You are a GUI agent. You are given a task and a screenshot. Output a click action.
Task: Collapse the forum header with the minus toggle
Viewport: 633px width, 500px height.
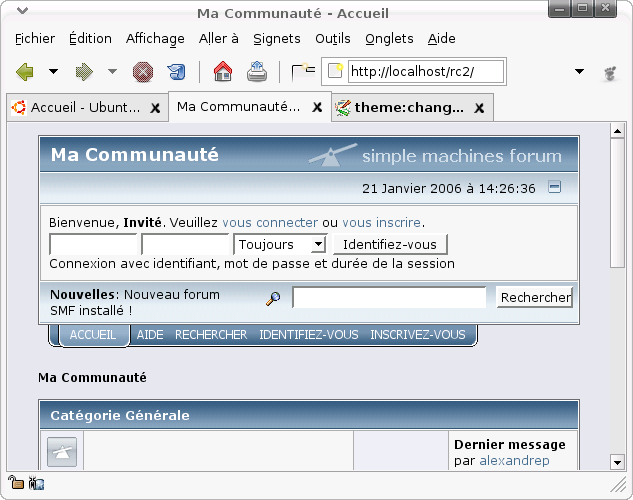[x=555, y=187]
